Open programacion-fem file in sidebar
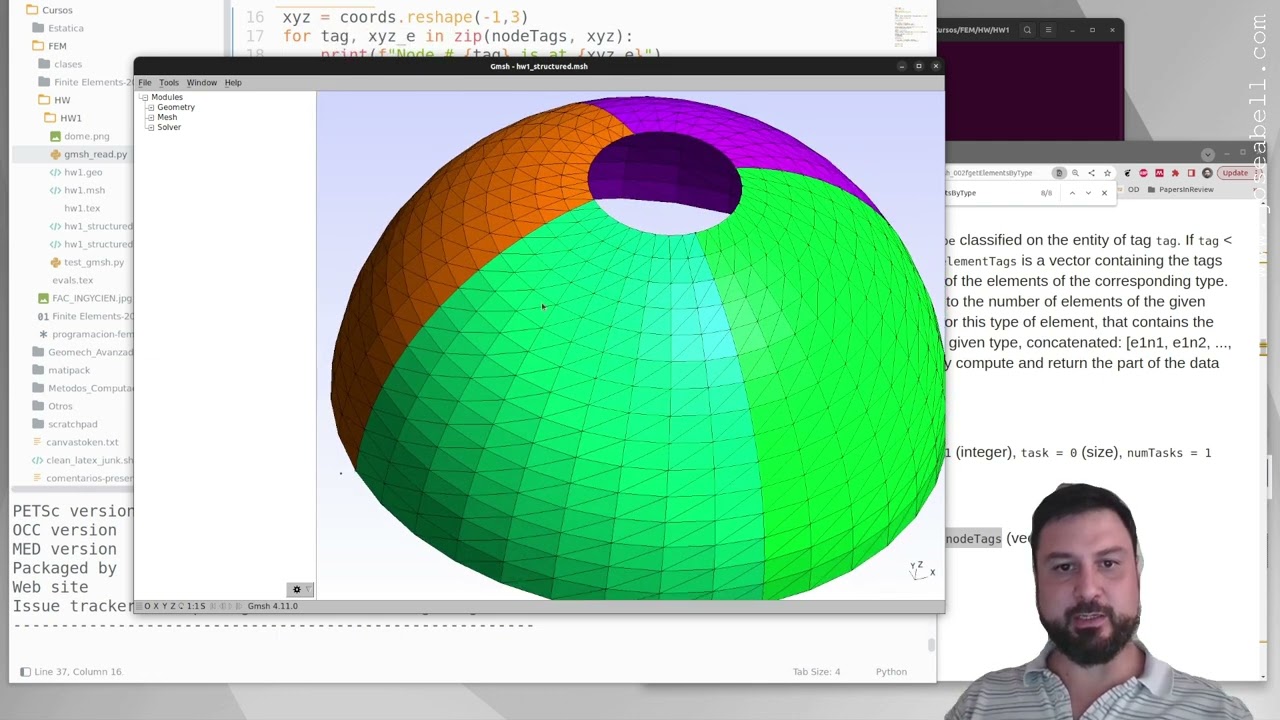 pos(92,334)
